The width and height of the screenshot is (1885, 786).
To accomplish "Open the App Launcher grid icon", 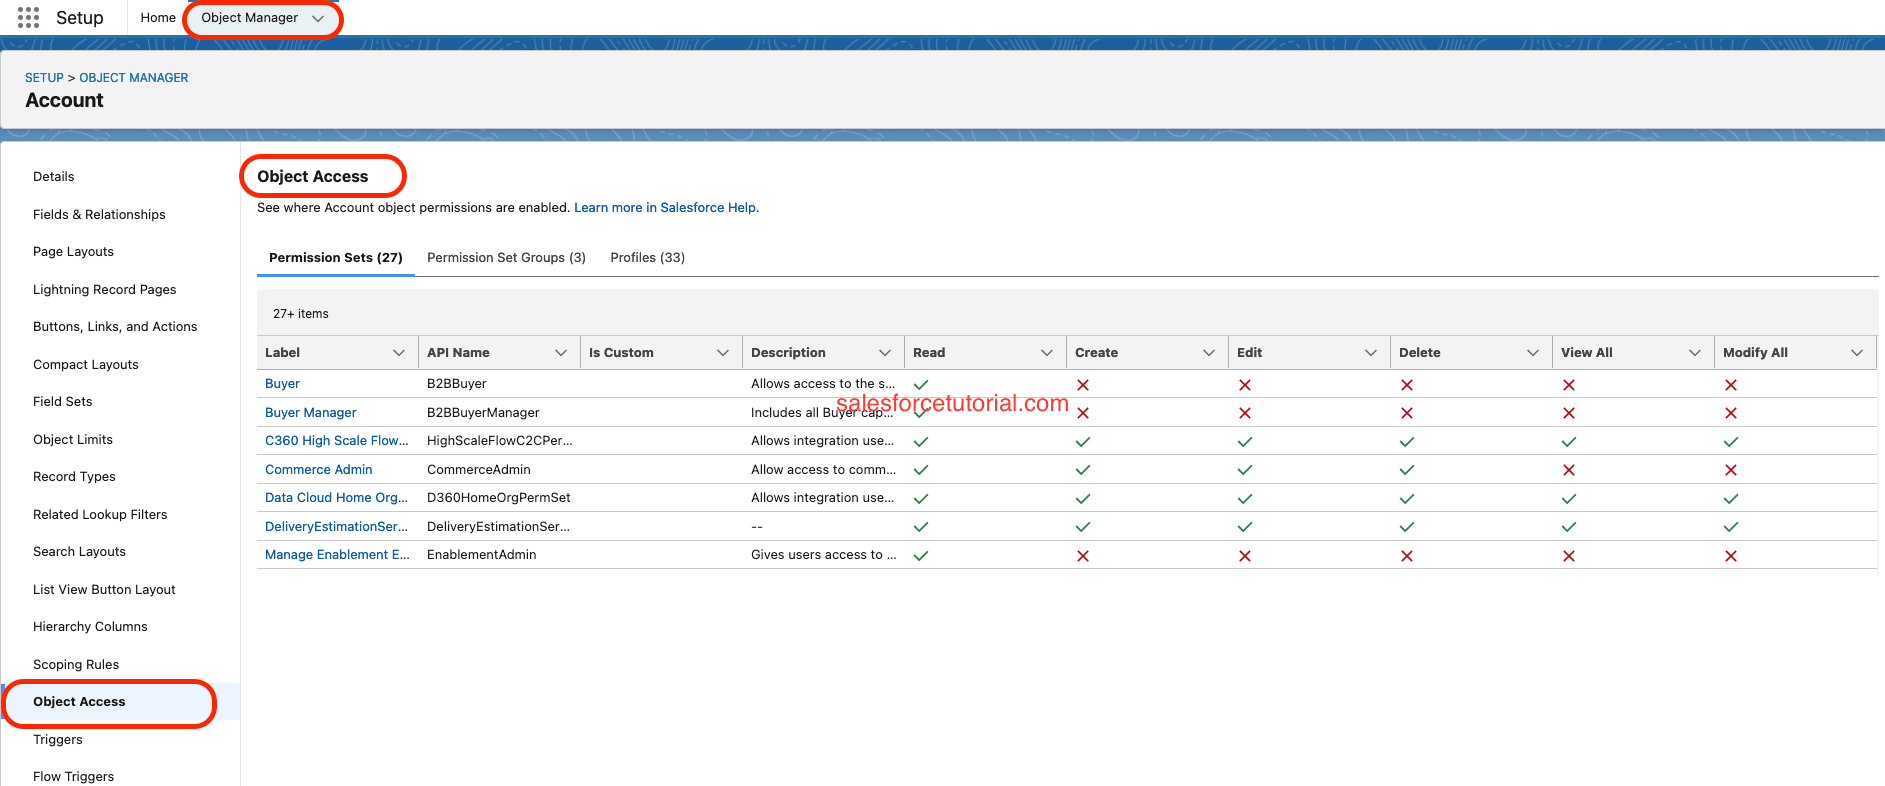I will pos(29,18).
